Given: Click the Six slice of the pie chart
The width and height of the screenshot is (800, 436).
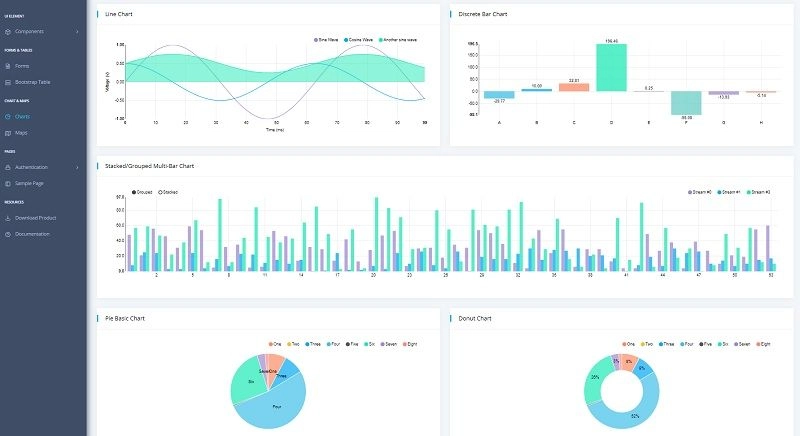Looking at the screenshot, I should pos(247,381).
